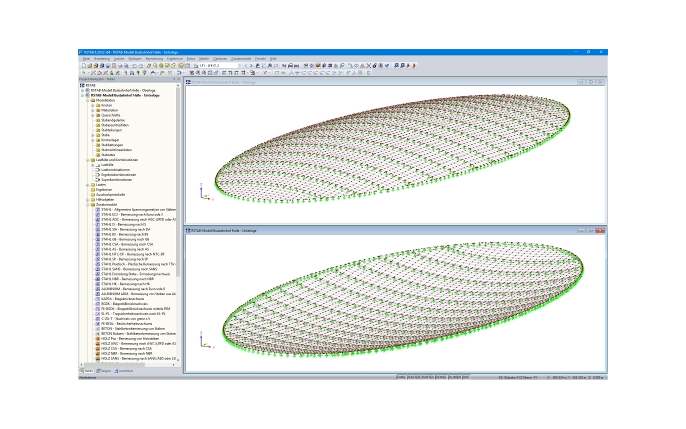Select Ausdruckprotokolle in the navigator
This screenshot has height=429, width=686.
pyautogui.click(x=111, y=195)
